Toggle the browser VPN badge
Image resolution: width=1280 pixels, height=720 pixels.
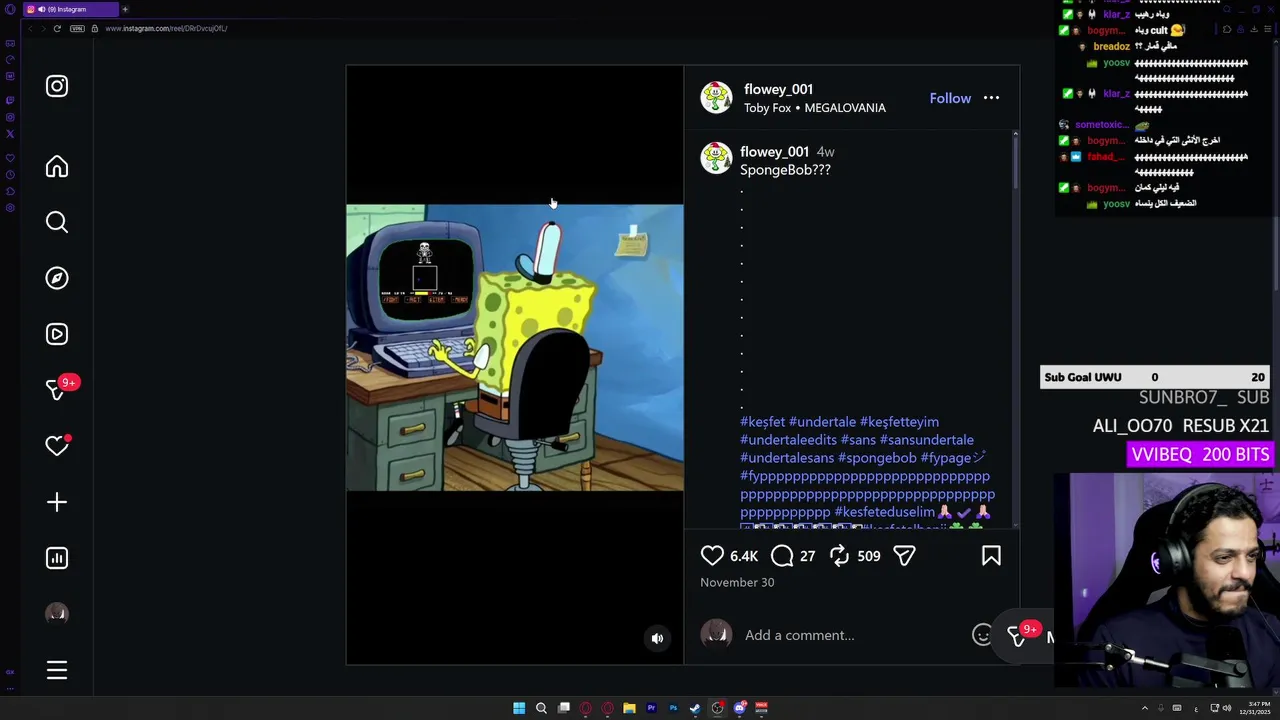pos(77,28)
